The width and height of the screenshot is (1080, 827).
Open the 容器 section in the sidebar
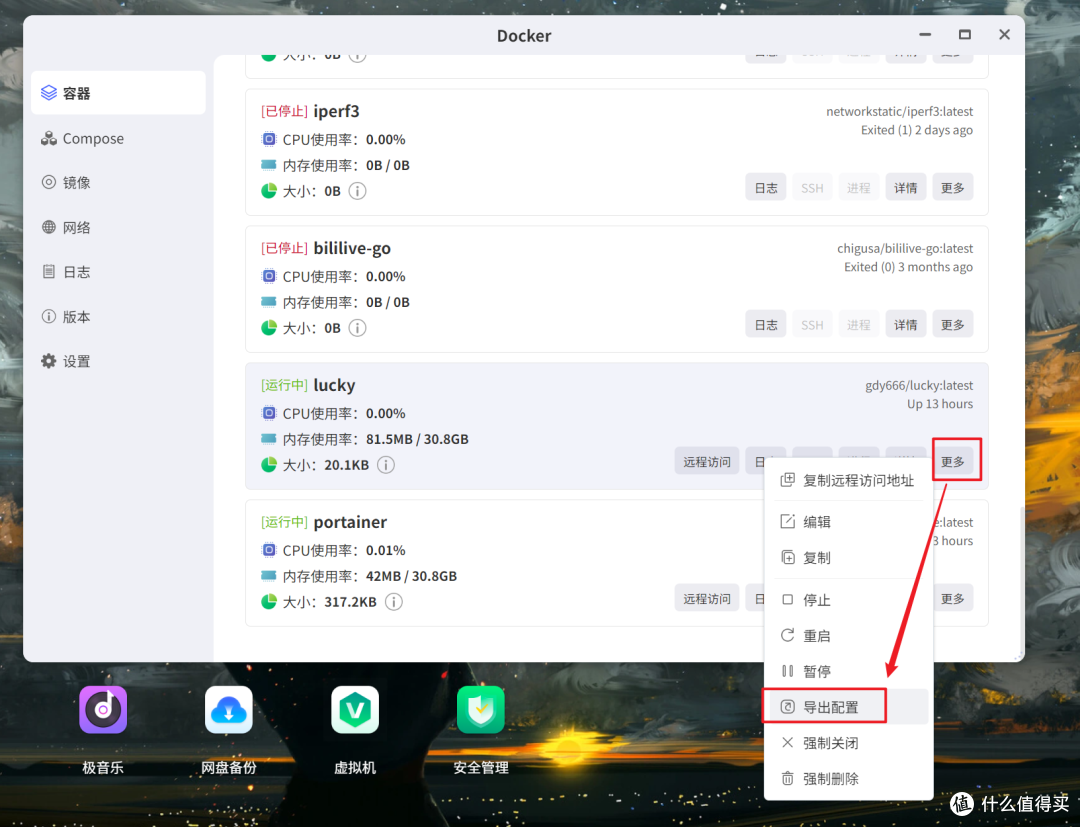[x=118, y=93]
